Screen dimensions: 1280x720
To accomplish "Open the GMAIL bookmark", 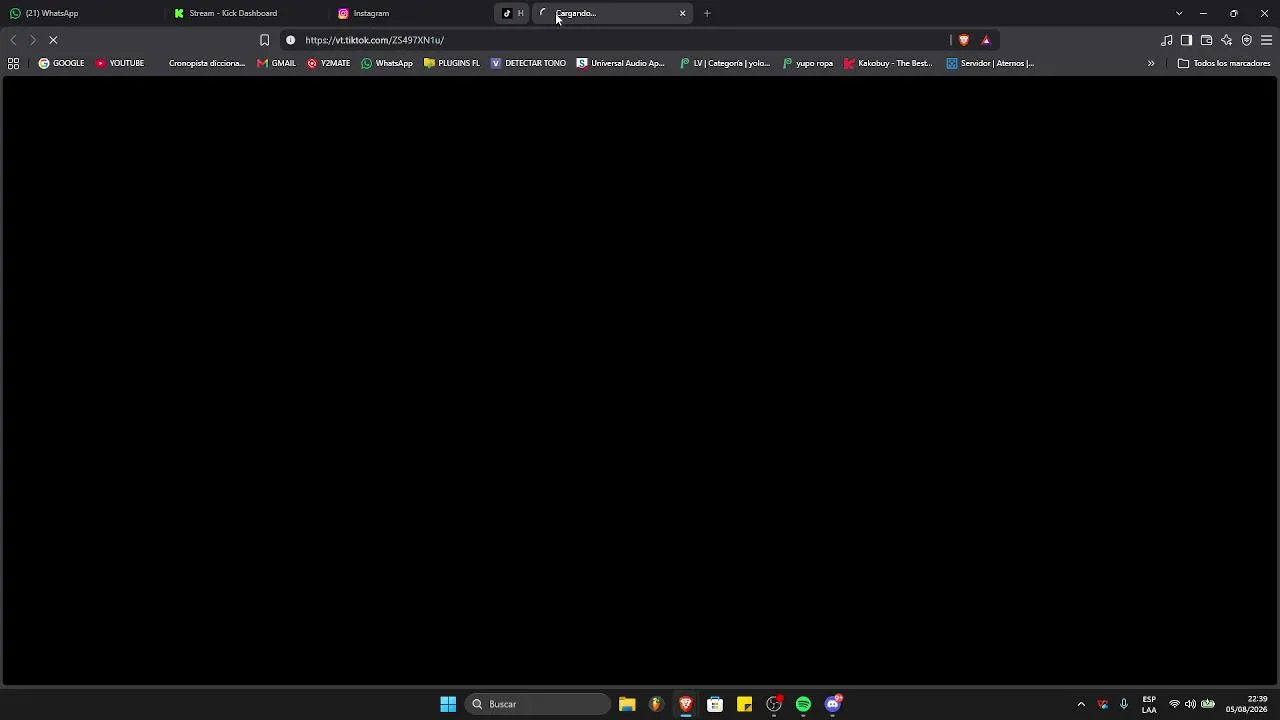I will click(277, 63).
